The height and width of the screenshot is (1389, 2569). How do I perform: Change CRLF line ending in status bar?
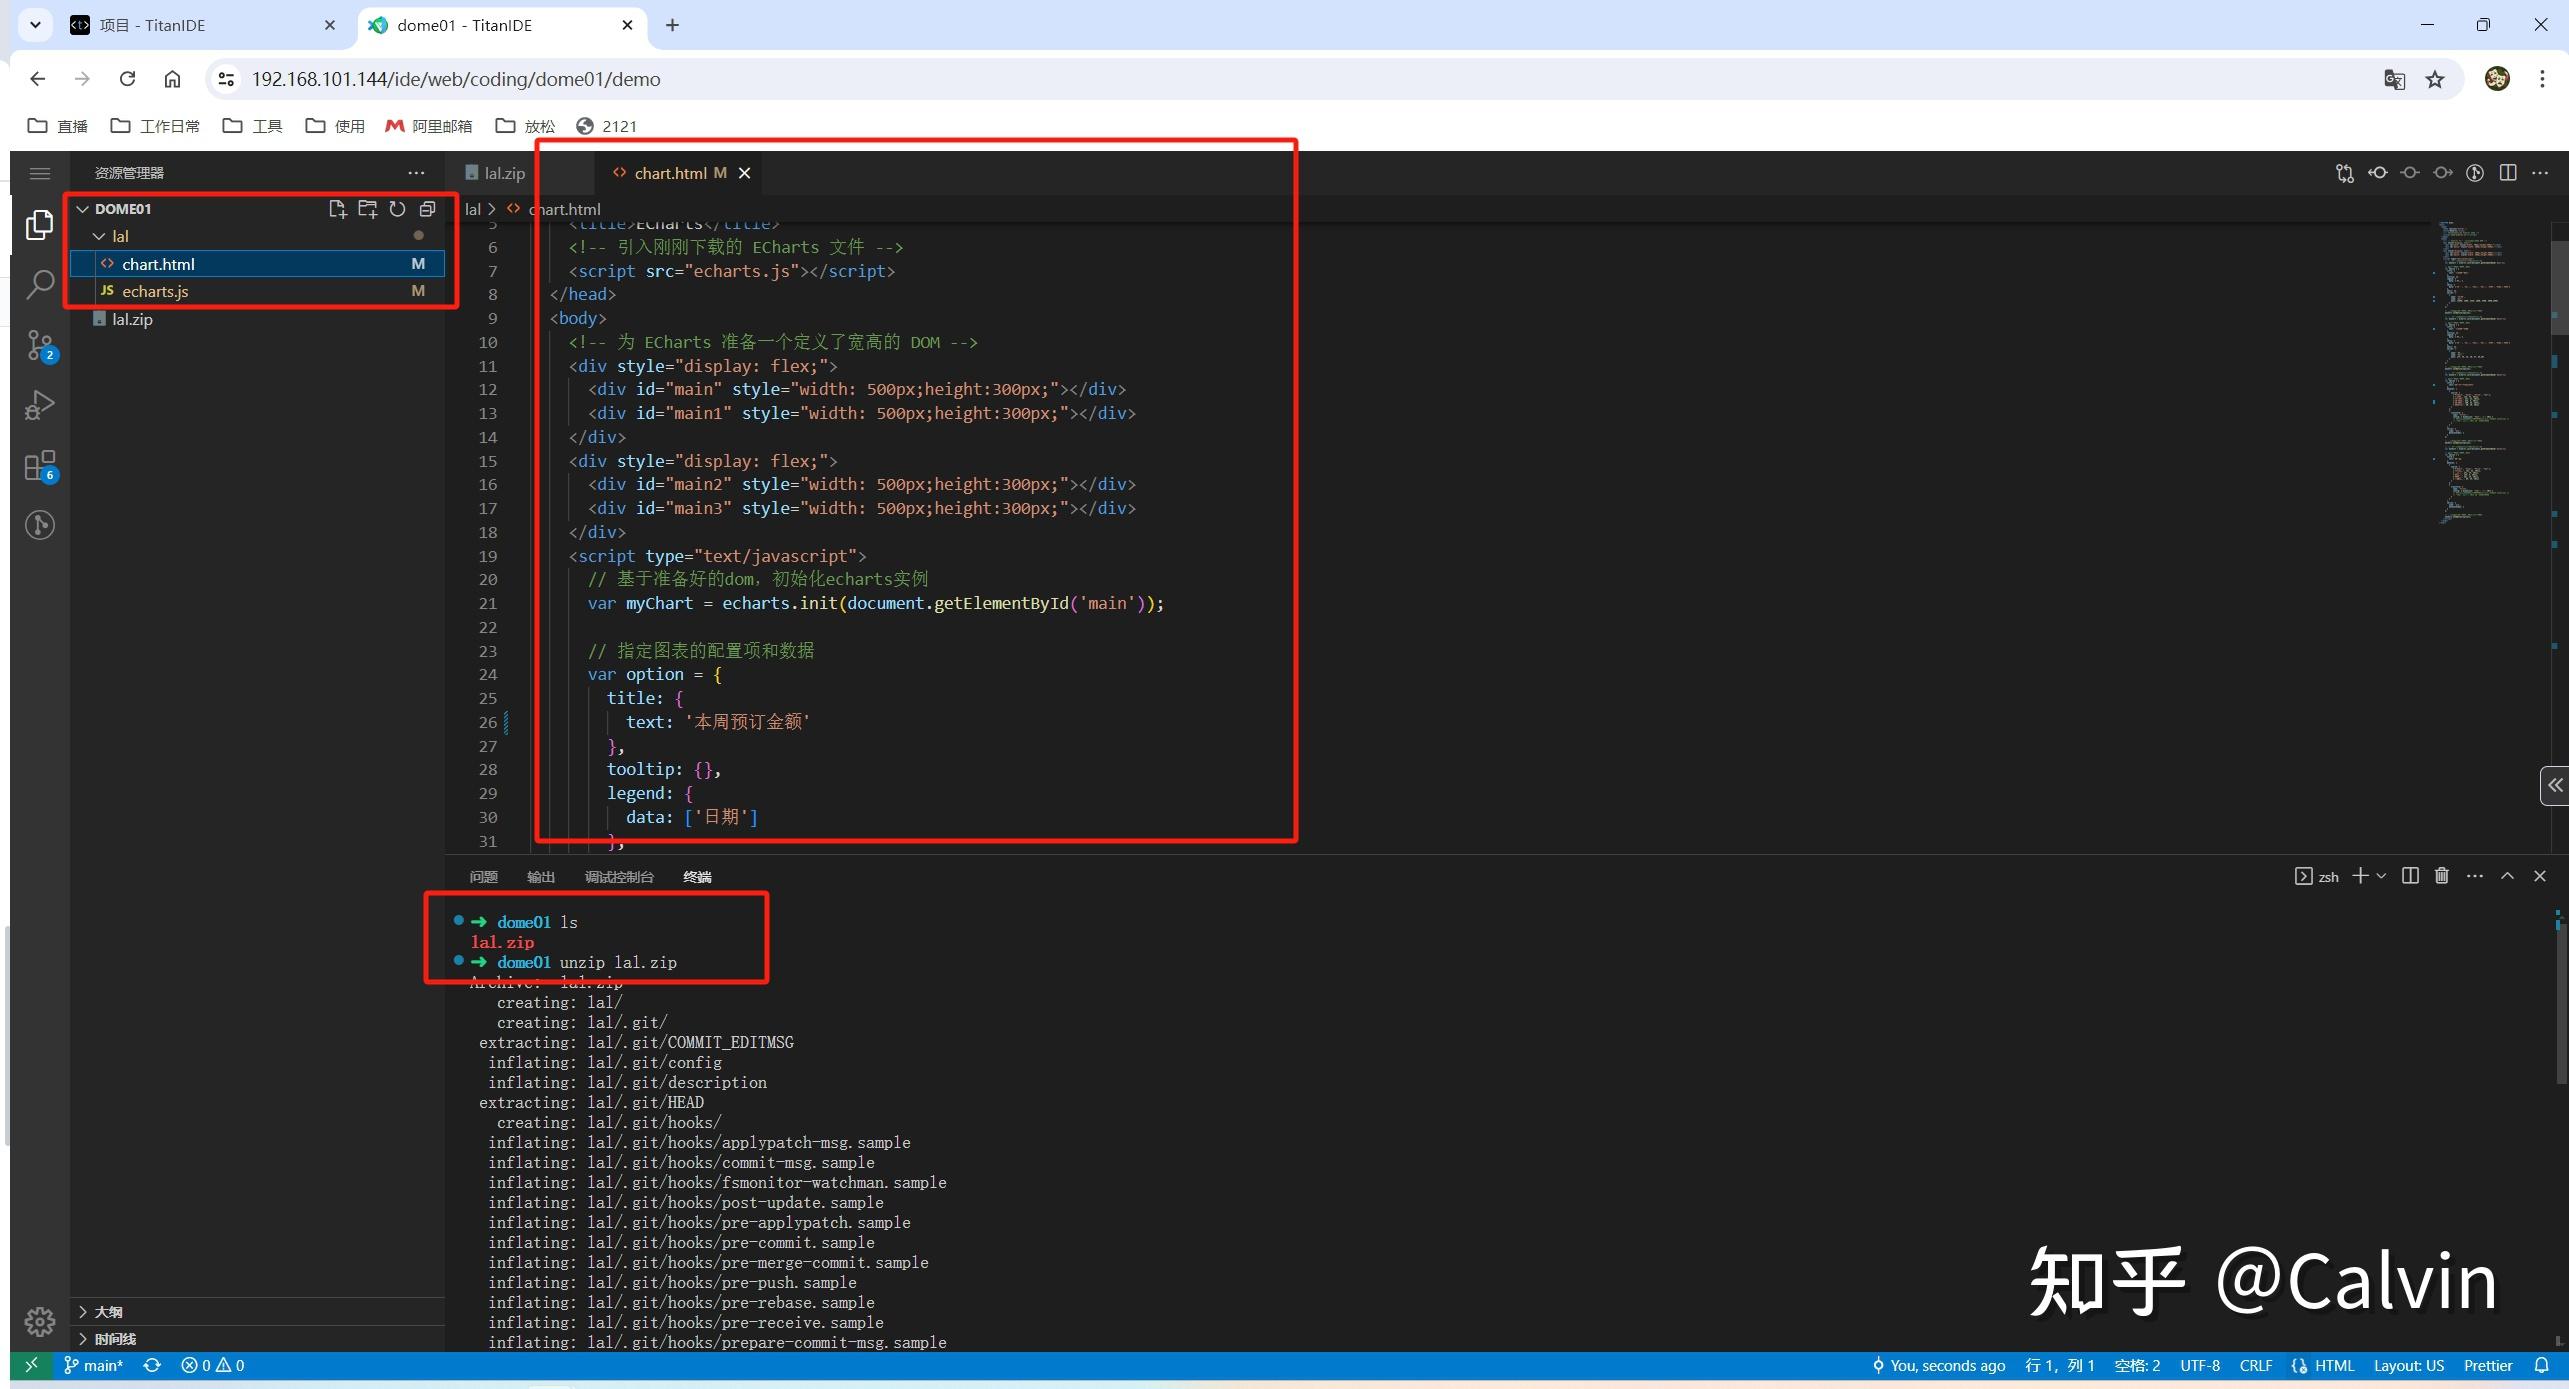click(2255, 1366)
